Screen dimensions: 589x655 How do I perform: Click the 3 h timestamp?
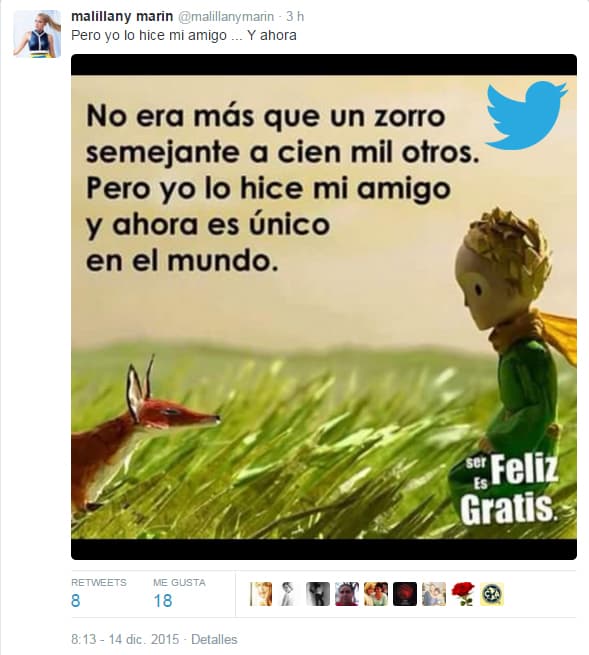coord(295,16)
